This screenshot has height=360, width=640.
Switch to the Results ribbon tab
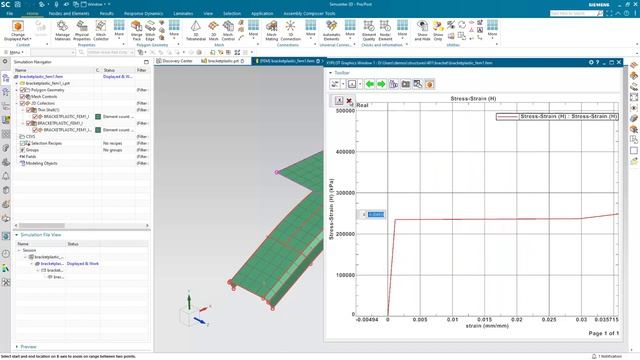tap(107, 13)
